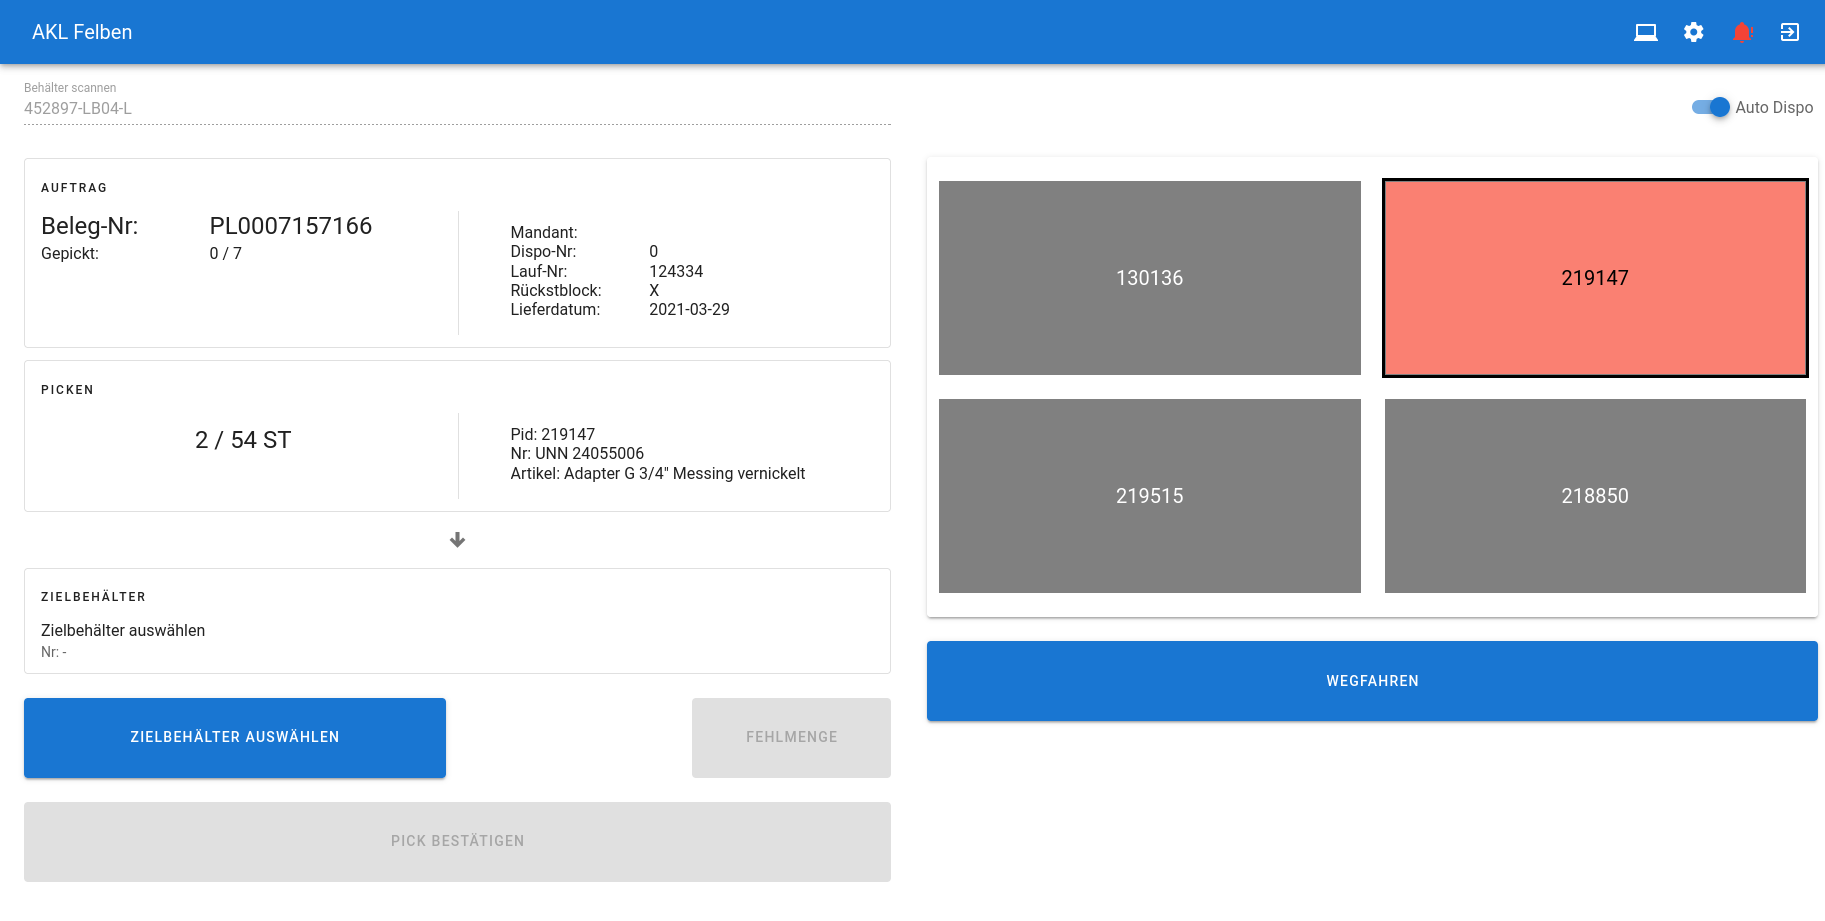Select the container tile 219515
Image resolution: width=1825 pixels, height=921 pixels.
(x=1149, y=496)
